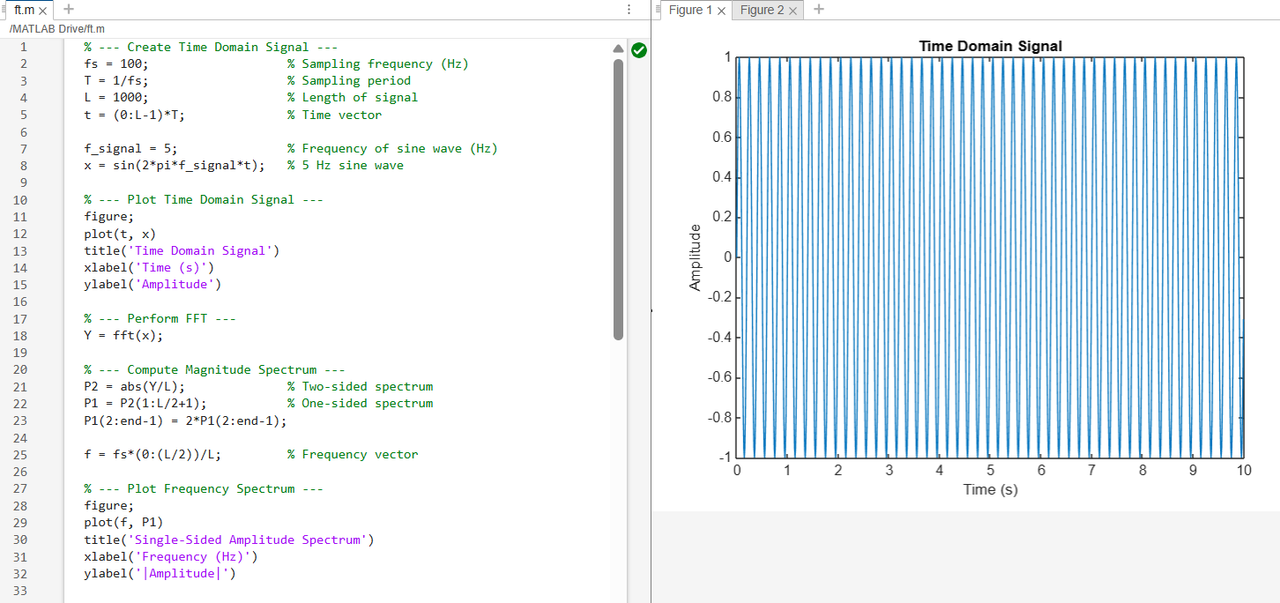Screen dimensions: 1280x603
Task: Click the 'fs = 100;' code line
Action: pyautogui.click(x=116, y=64)
